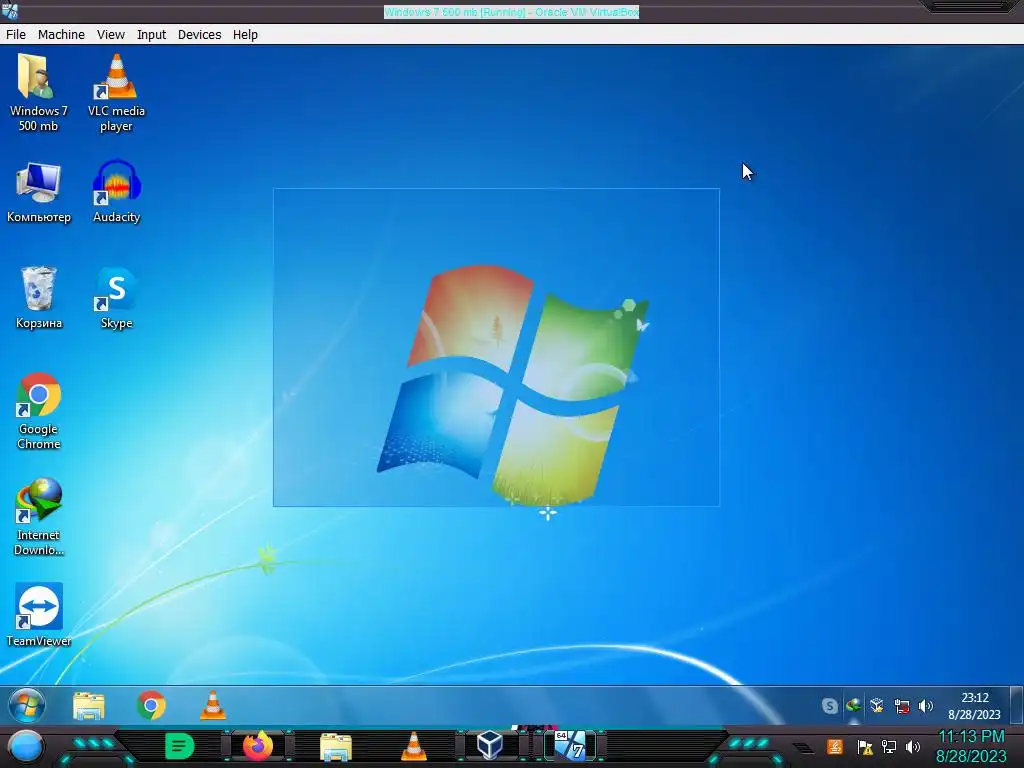Open the host Start orb button

25,747
